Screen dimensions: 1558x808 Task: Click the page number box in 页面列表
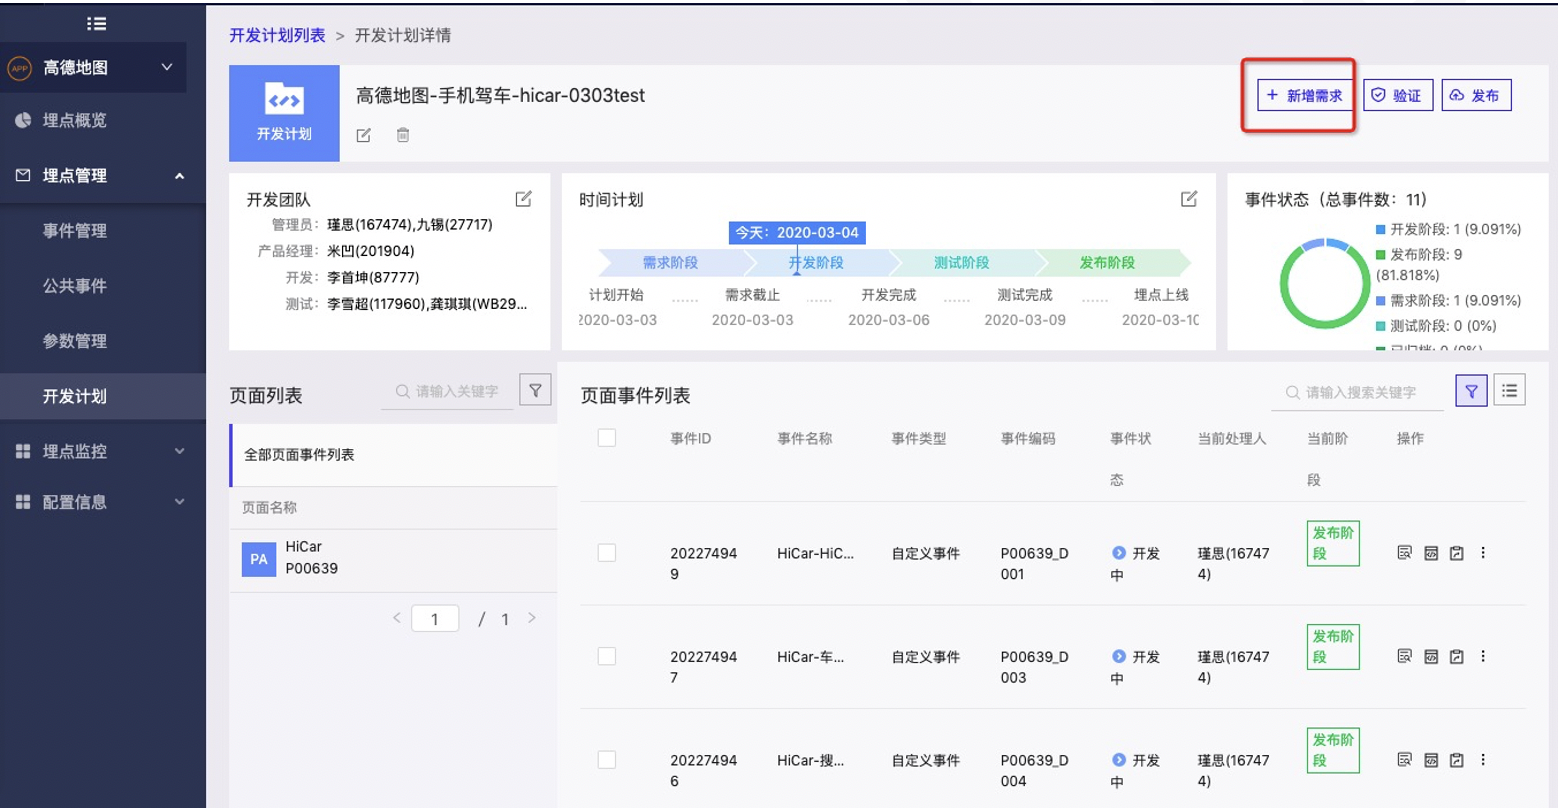pyautogui.click(x=434, y=619)
